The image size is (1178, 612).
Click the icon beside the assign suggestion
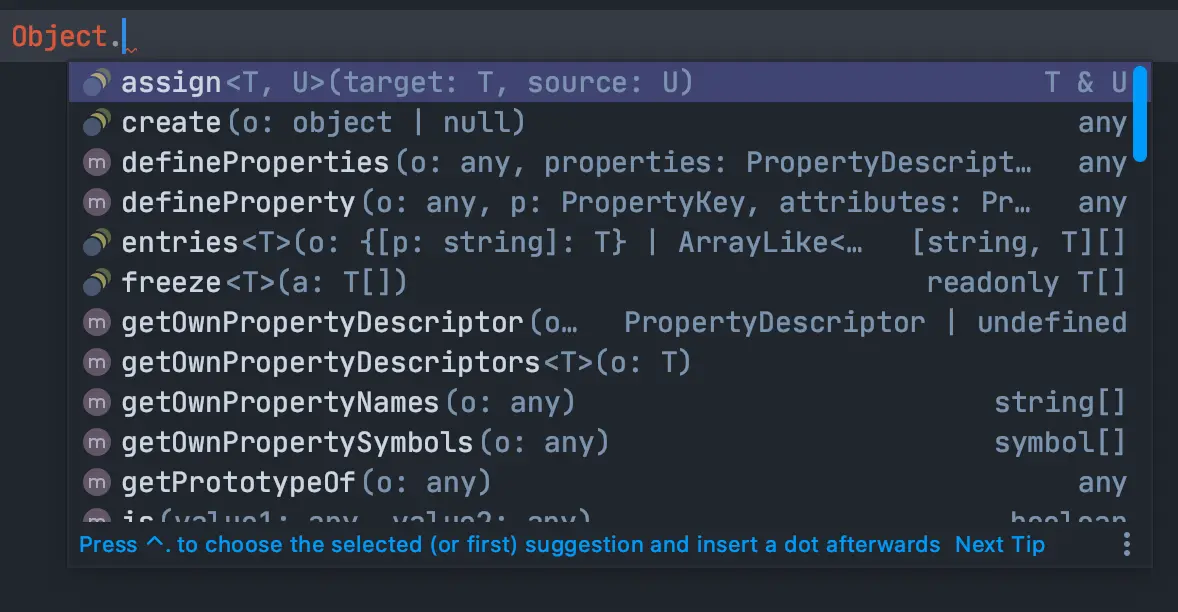pos(96,83)
